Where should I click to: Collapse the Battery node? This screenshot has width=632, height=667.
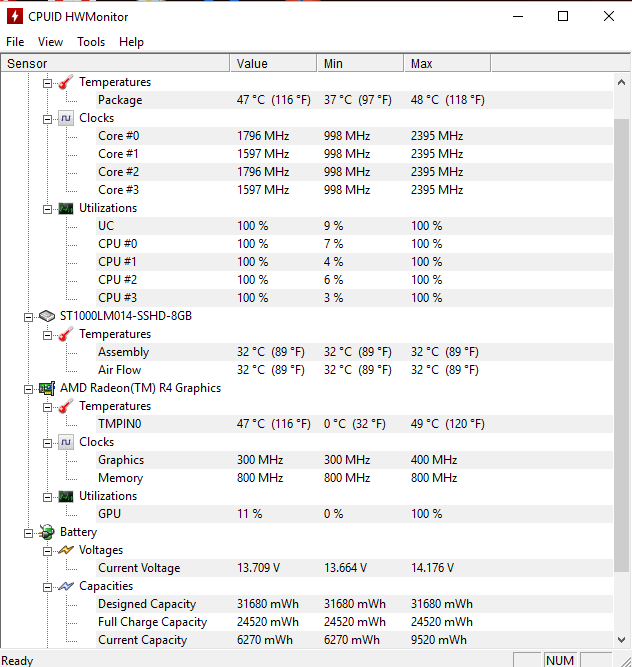[28, 533]
